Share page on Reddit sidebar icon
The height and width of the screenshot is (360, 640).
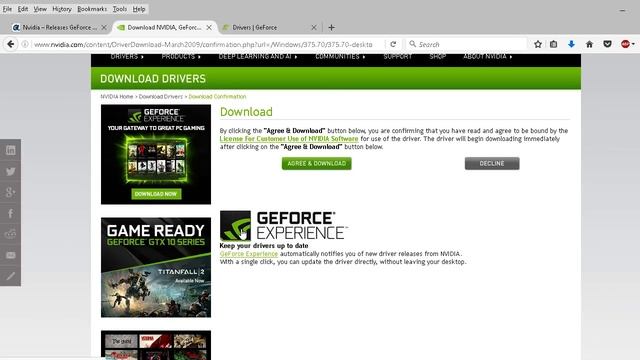pyautogui.click(x=11, y=234)
